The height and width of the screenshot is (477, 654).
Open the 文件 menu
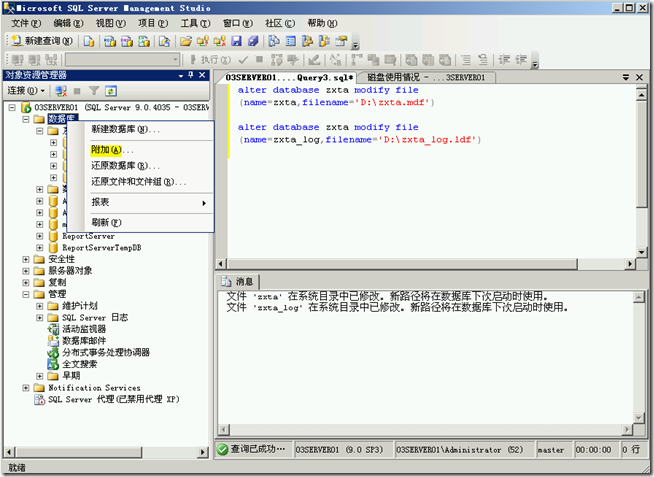click(26, 23)
